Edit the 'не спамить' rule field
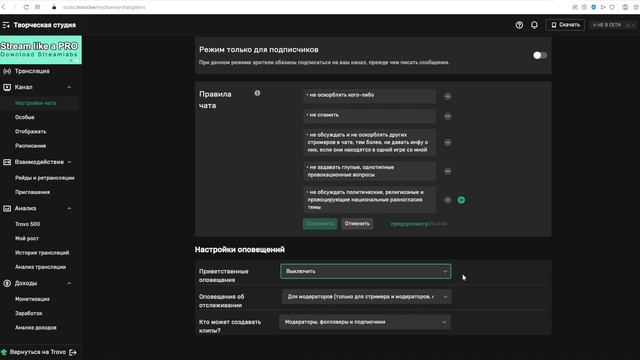 coord(369,116)
